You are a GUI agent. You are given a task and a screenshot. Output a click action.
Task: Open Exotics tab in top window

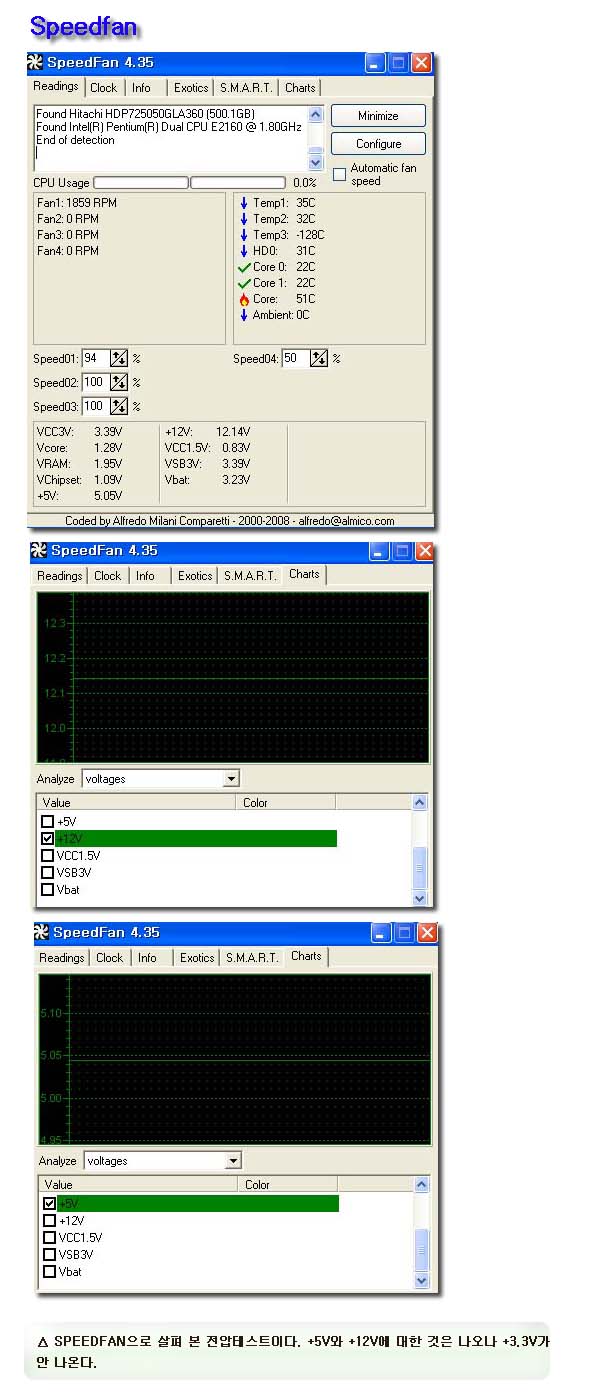pyautogui.click(x=190, y=88)
